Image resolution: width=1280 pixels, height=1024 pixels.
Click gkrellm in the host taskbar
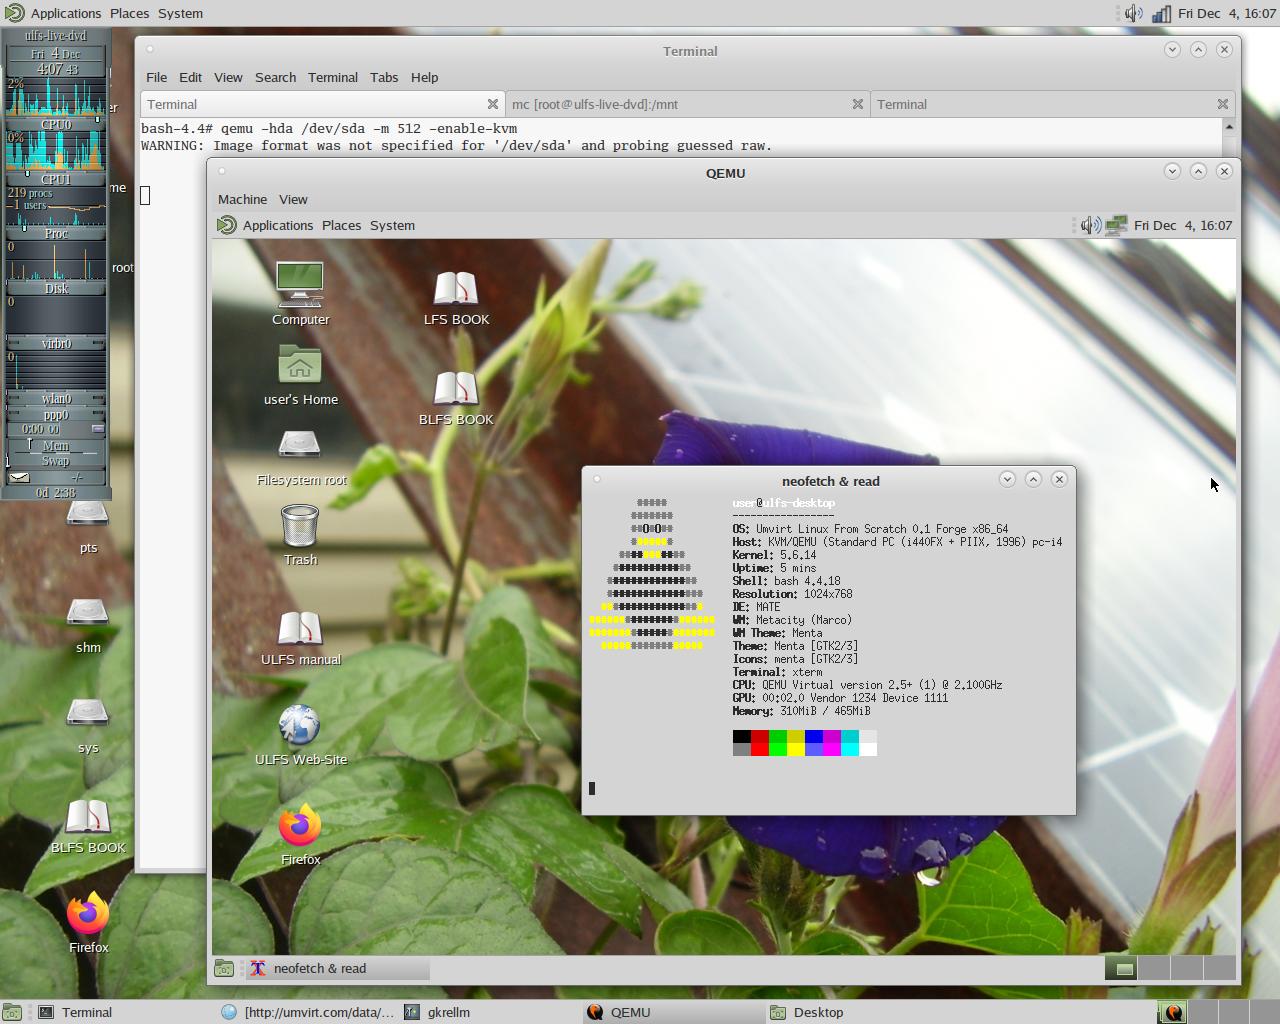pos(448,1012)
